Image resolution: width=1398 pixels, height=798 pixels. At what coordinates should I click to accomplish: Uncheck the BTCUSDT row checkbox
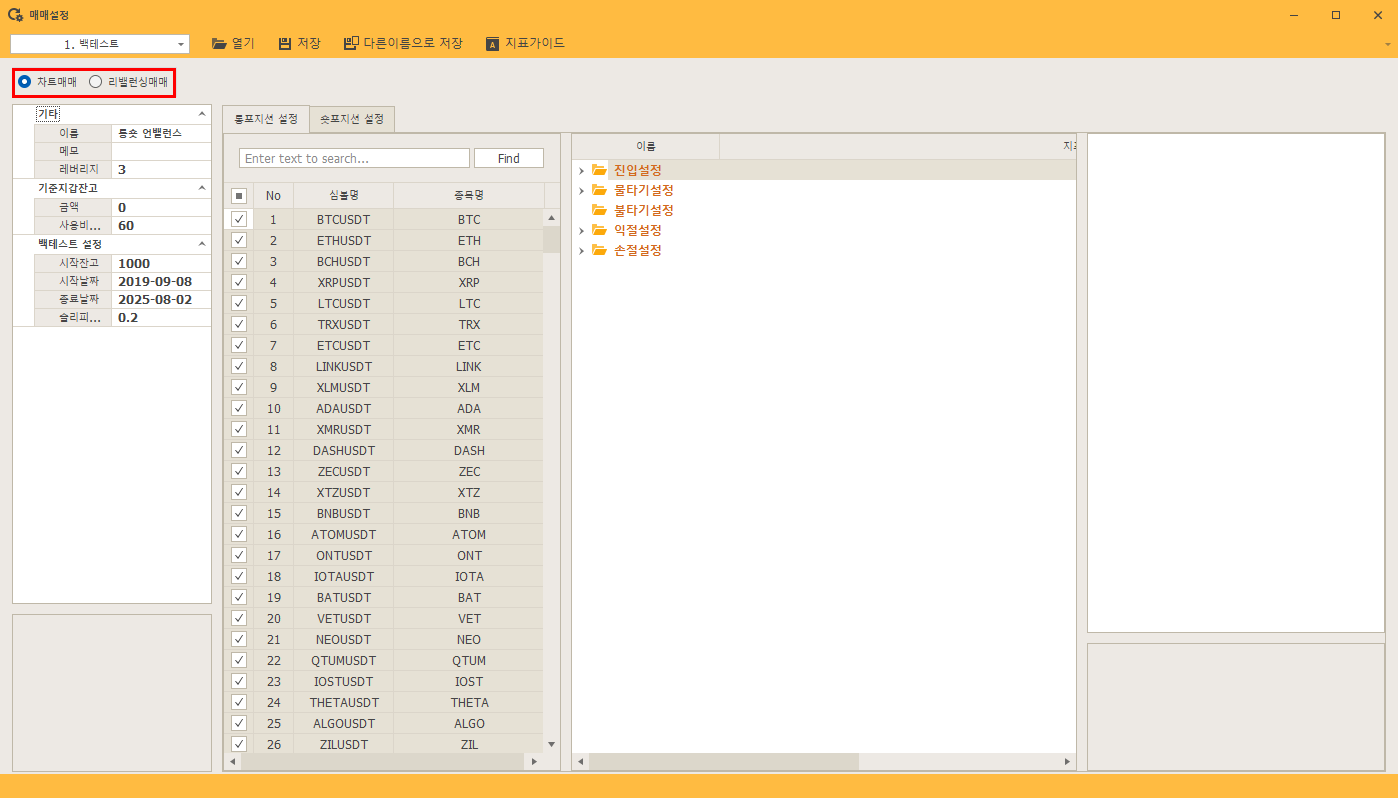tap(239, 218)
